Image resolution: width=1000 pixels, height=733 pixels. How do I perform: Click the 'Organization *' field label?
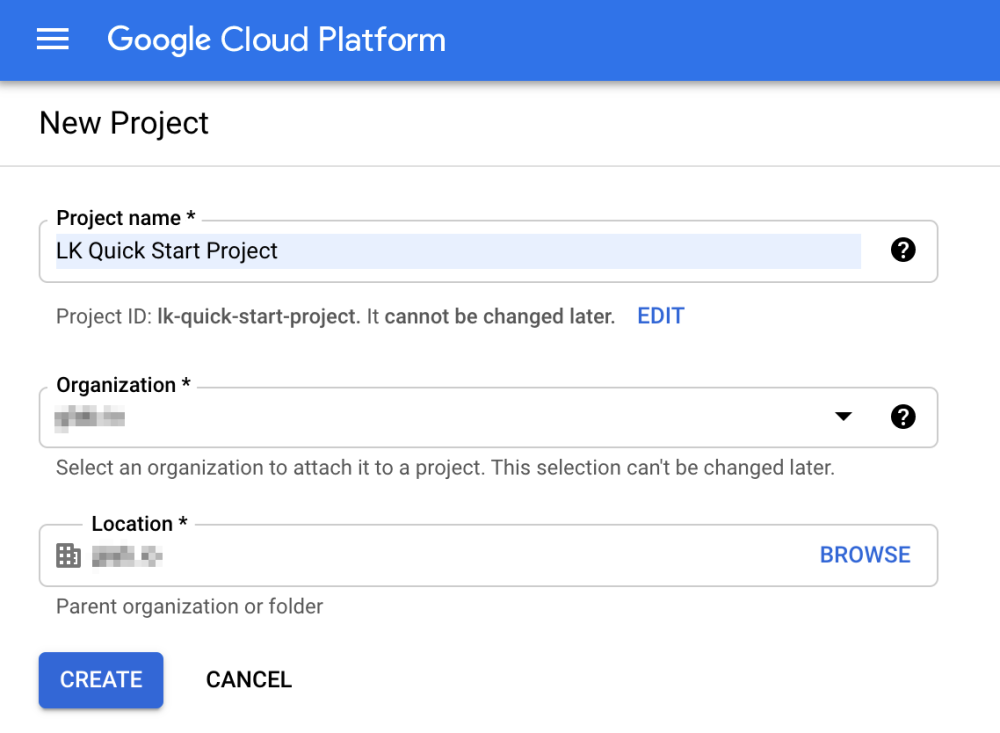click(x=123, y=385)
